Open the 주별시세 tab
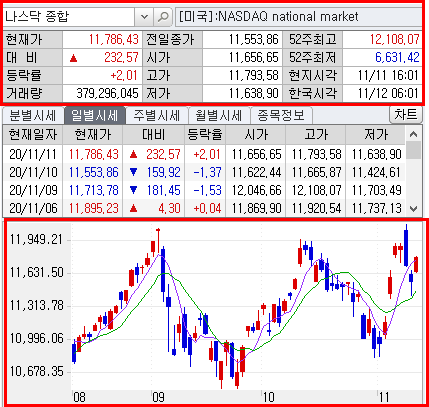 click(x=157, y=116)
